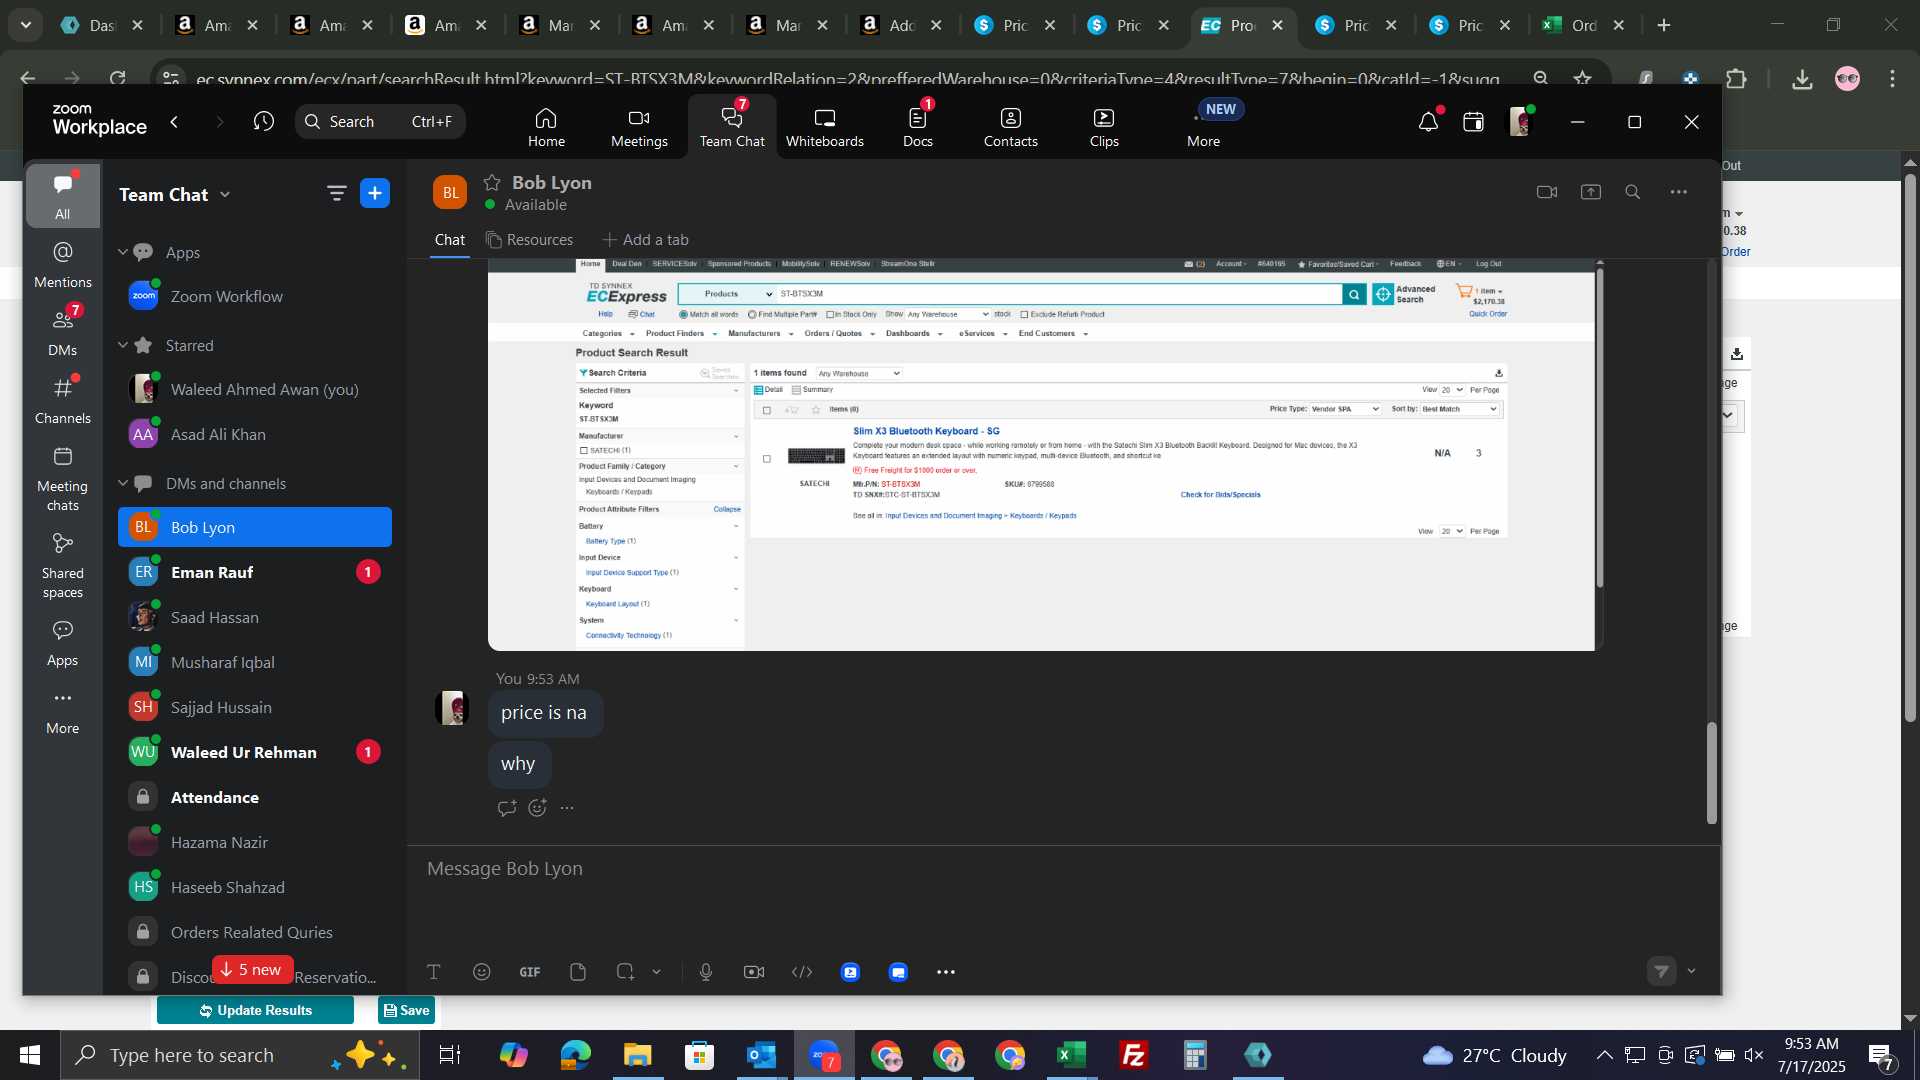Click Update Results in browser page
1920x1080 pixels.
255,1010
